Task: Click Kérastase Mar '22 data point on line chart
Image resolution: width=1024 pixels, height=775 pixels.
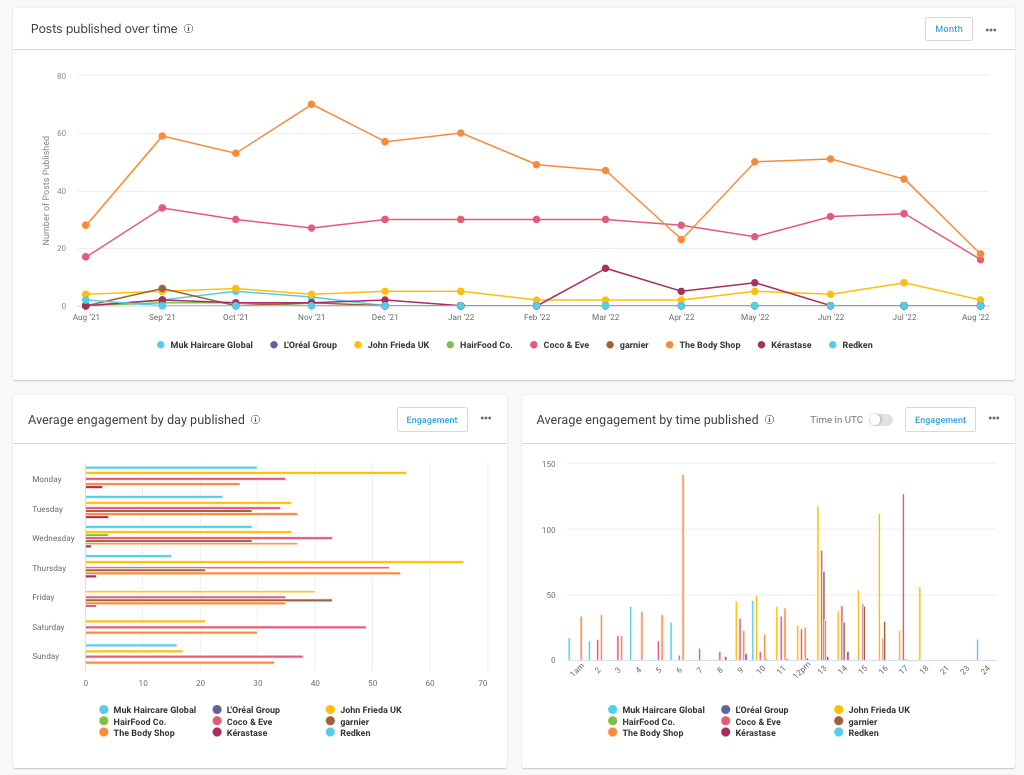Action: (605, 268)
